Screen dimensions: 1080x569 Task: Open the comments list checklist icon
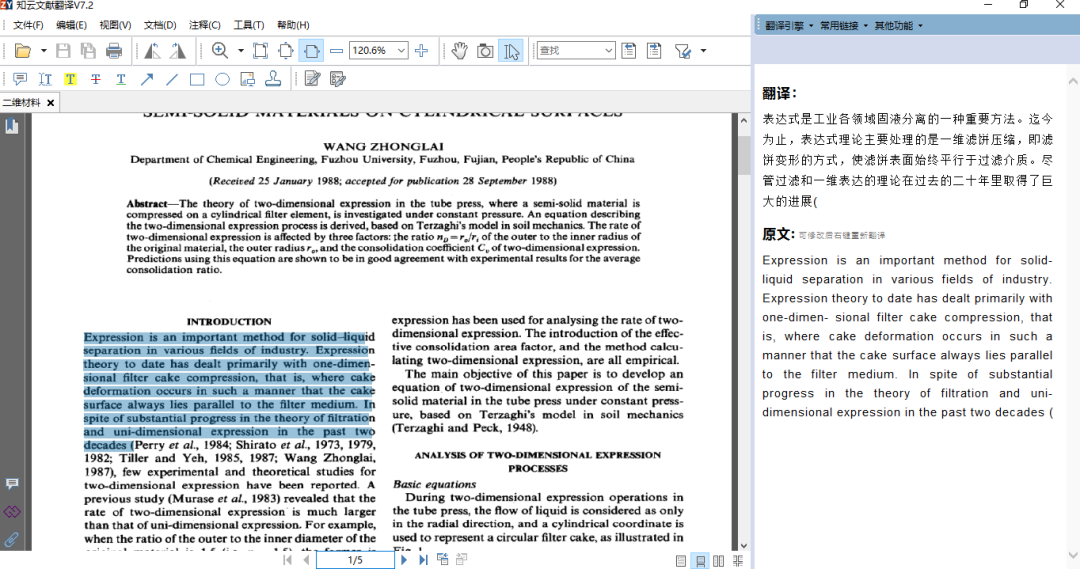pyautogui.click(x=338, y=79)
